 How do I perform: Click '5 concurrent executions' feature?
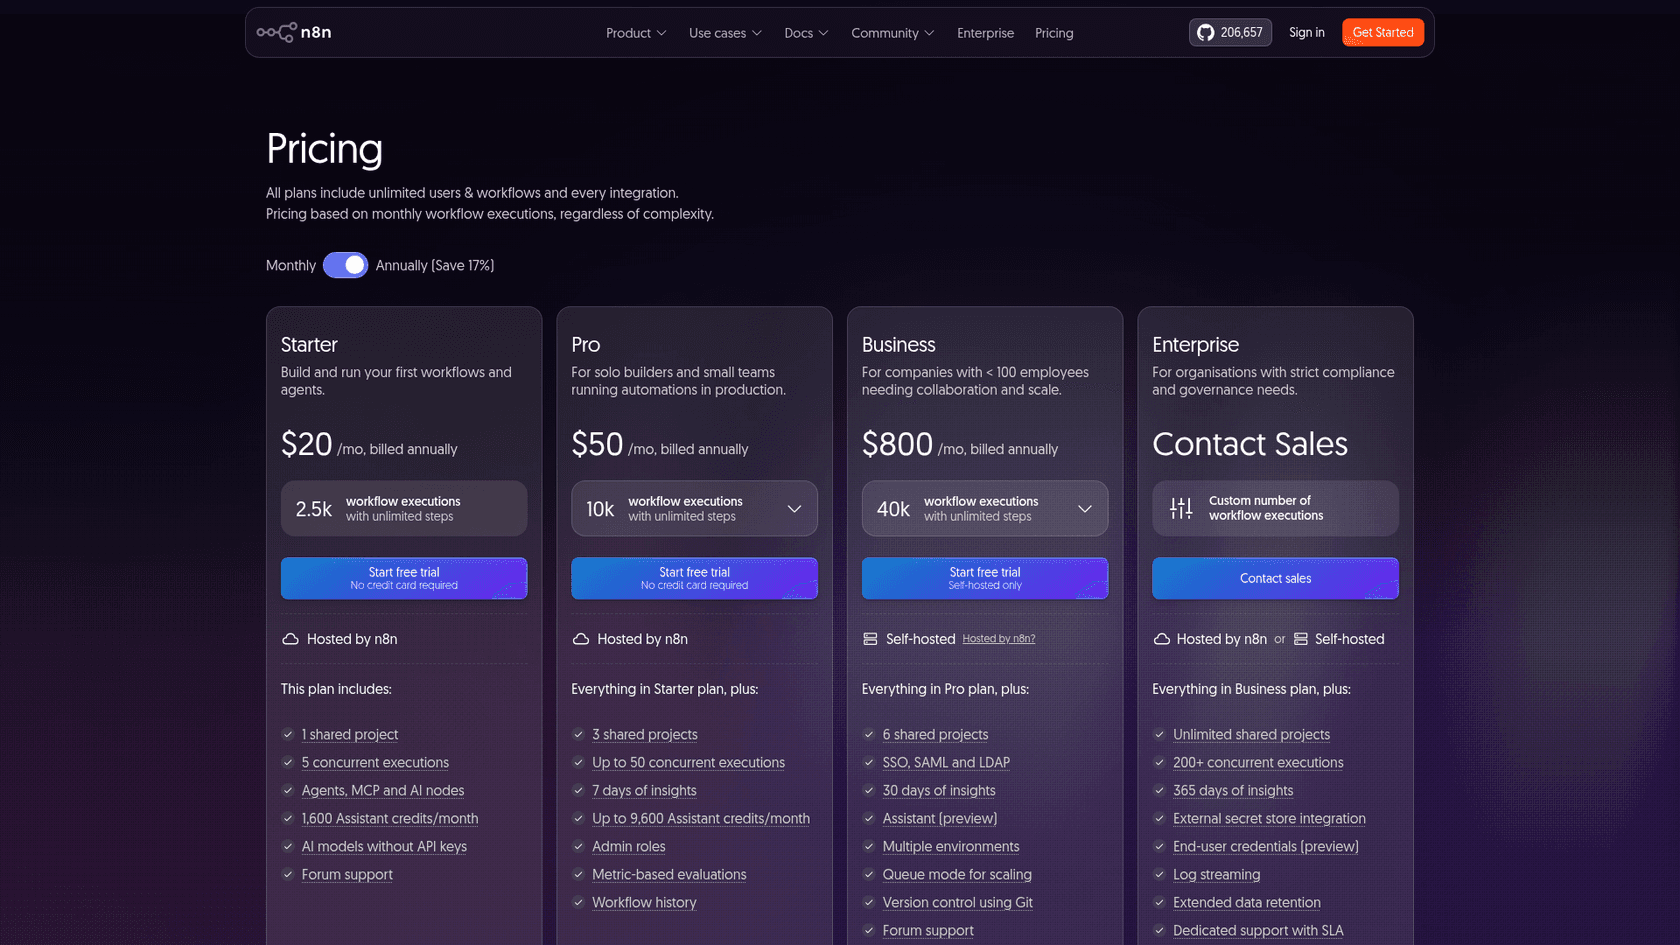tap(375, 762)
